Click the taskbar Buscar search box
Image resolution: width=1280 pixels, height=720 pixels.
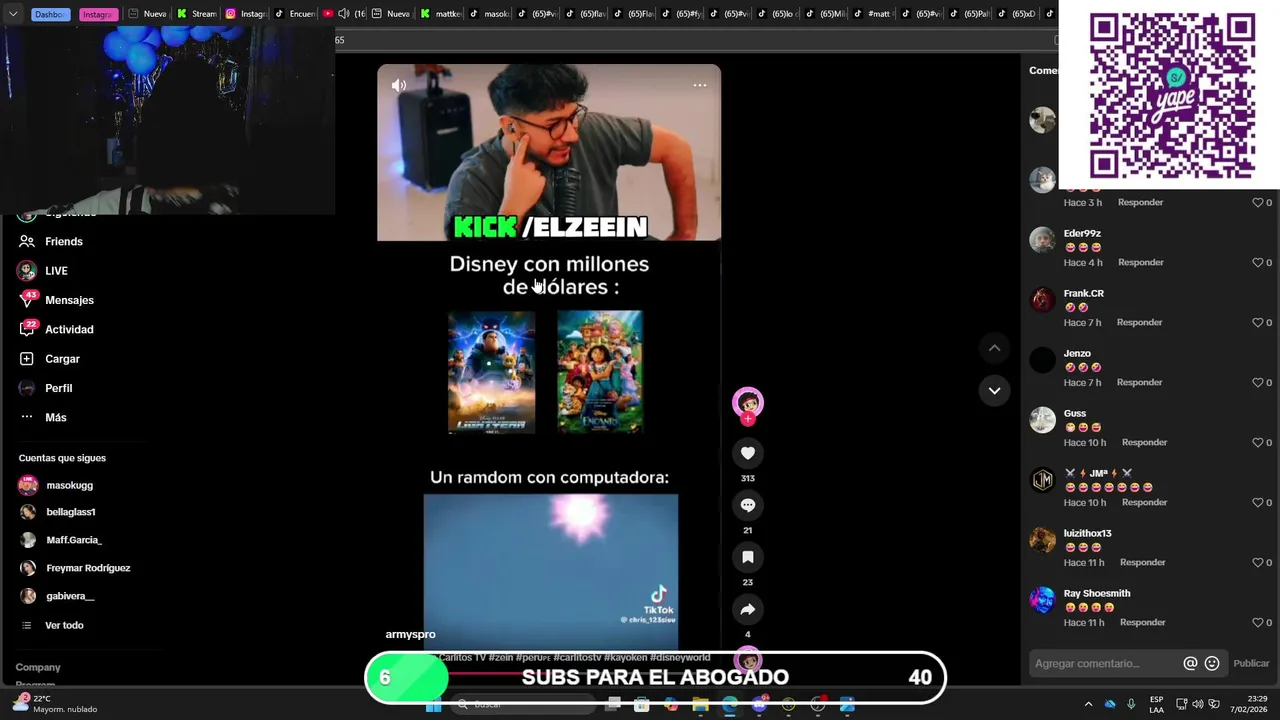[x=521, y=705]
